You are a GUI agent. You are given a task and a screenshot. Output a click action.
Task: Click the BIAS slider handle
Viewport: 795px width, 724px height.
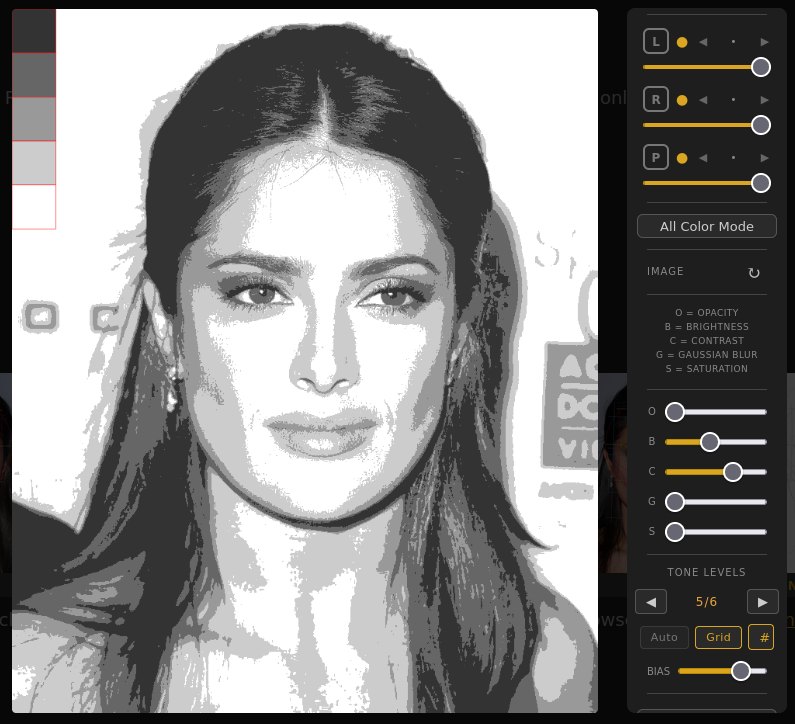coord(741,671)
